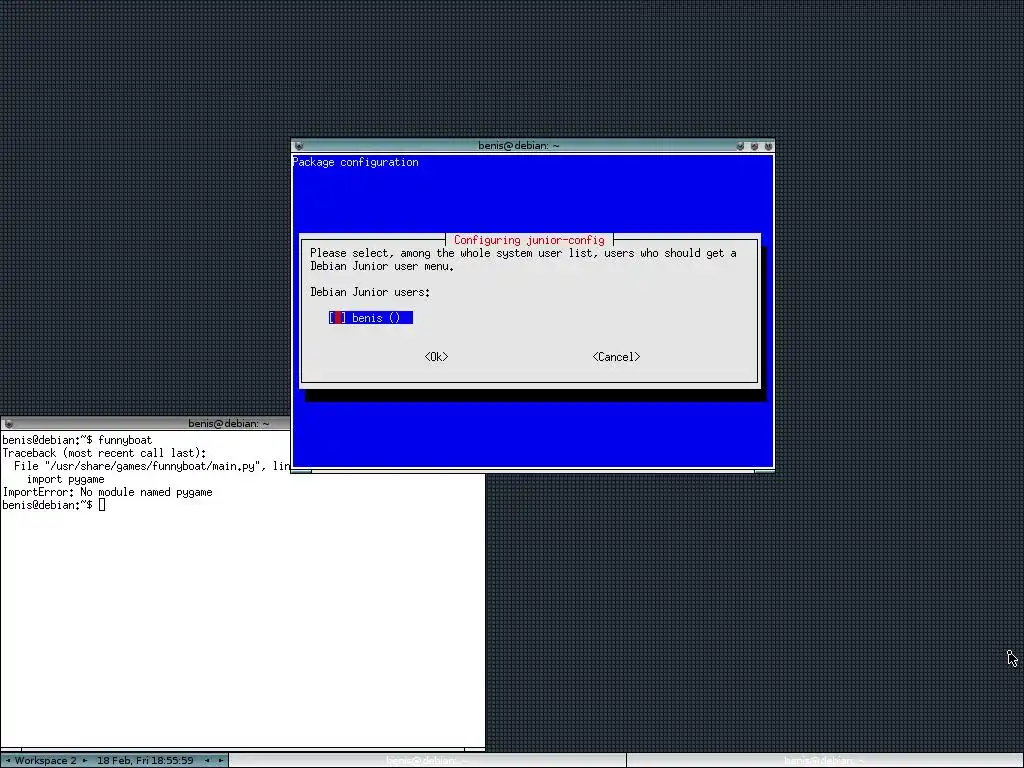Click the configuration window title bar text
This screenshot has width=1024, height=768.
click(x=519, y=146)
